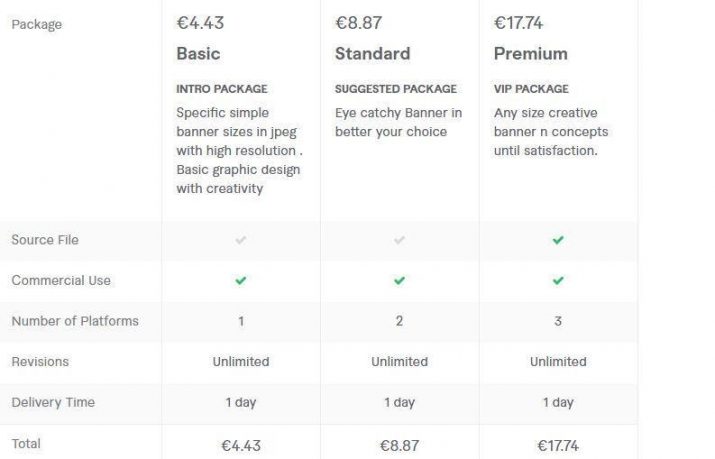Click the Commercial Use row label
Image resolution: width=715 pixels, height=459 pixels.
(61, 280)
